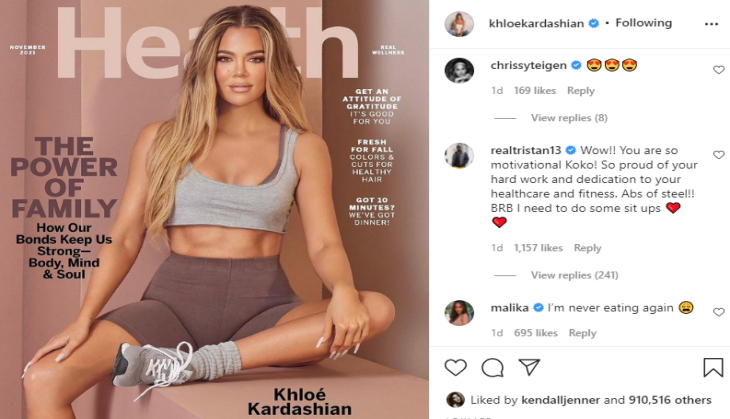730x419 pixels.
Task: Like chrissyteigen's comment heart
Action: [x=719, y=70]
